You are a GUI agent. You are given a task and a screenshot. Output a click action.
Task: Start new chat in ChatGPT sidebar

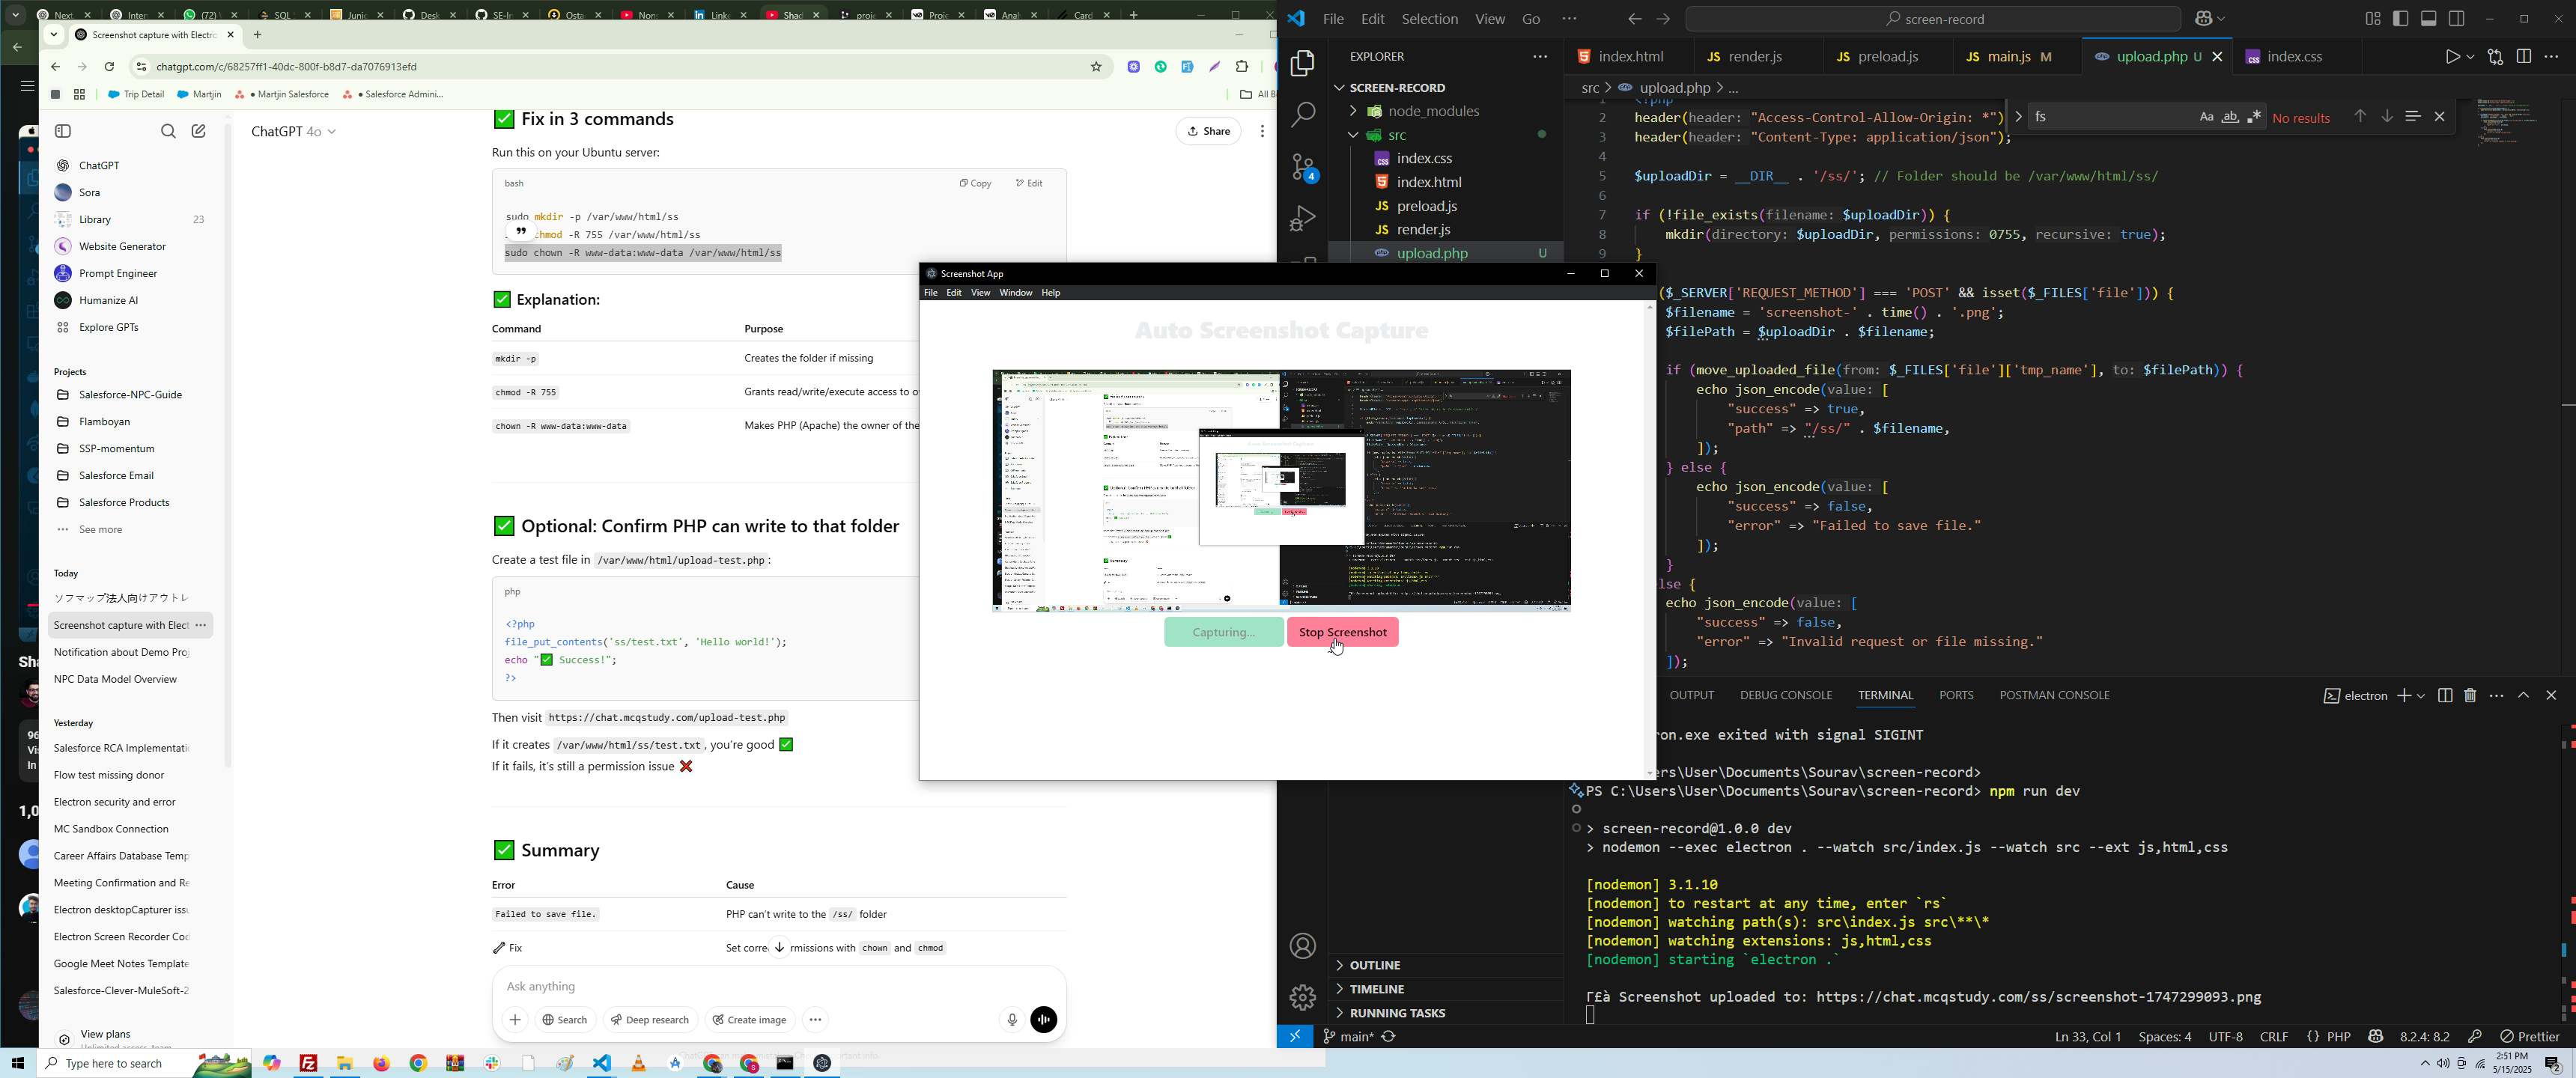tap(199, 131)
